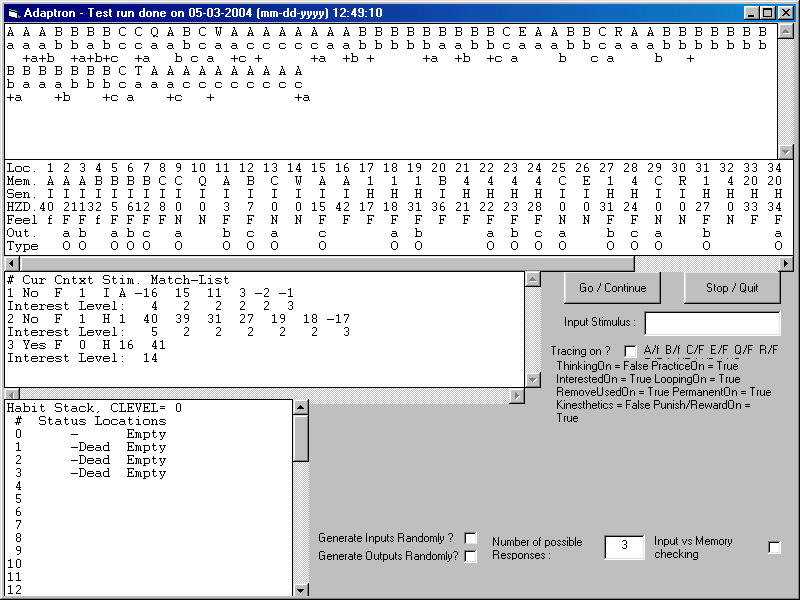Click up arrow of top history pane scrollbar
Screen dimensions: 800x600
click(x=786, y=32)
